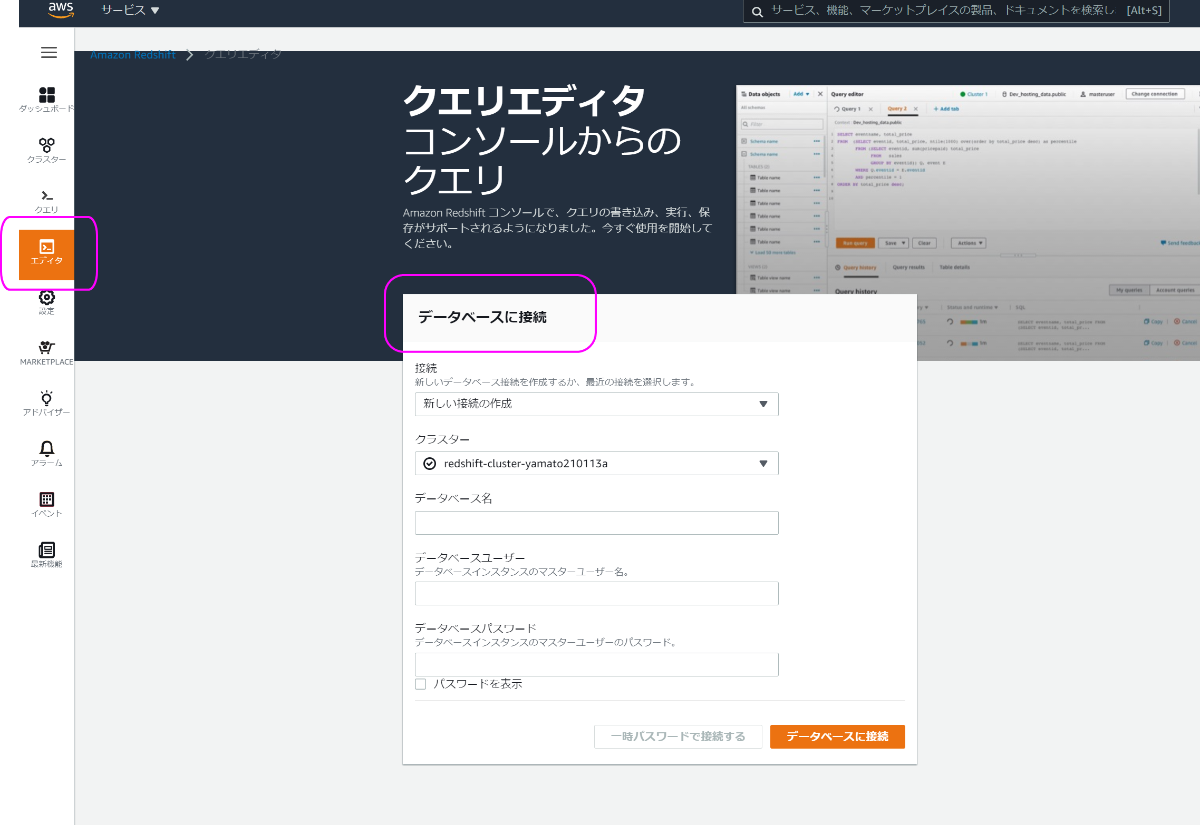Open Marketplace from the sidebar
The width and height of the screenshot is (1200, 825).
(x=46, y=353)
